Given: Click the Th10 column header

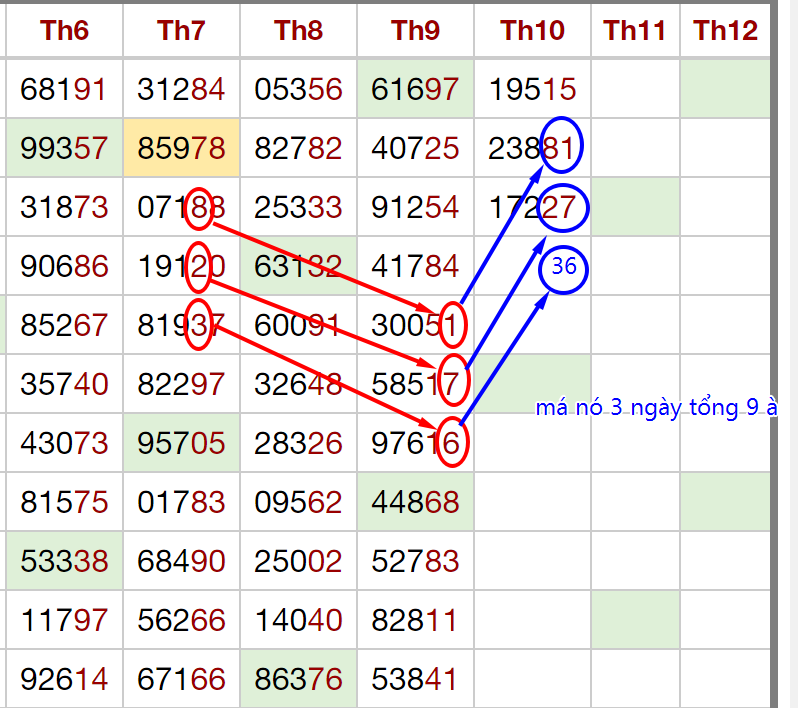Looking at the screenshot, I should click(532, 31).
